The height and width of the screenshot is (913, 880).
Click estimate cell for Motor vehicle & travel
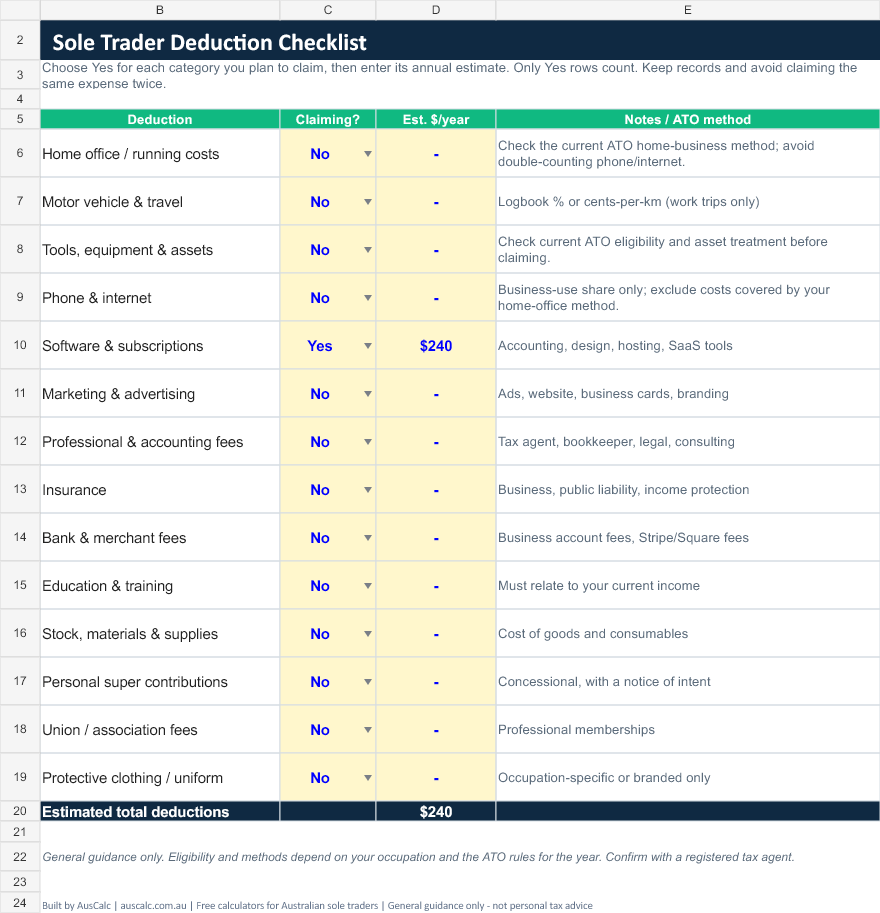coord(436,202)
